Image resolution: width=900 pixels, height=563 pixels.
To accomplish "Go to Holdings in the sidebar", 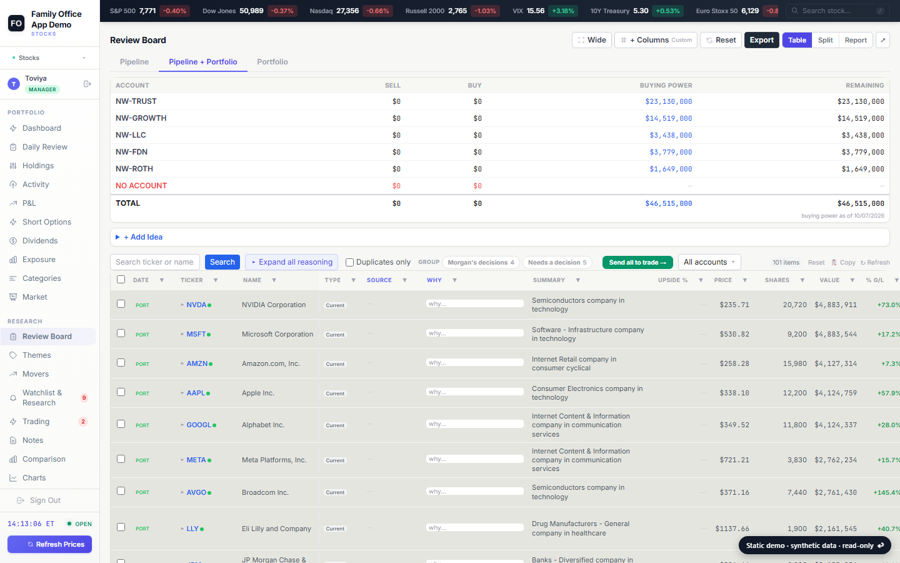I will (38, 165).
